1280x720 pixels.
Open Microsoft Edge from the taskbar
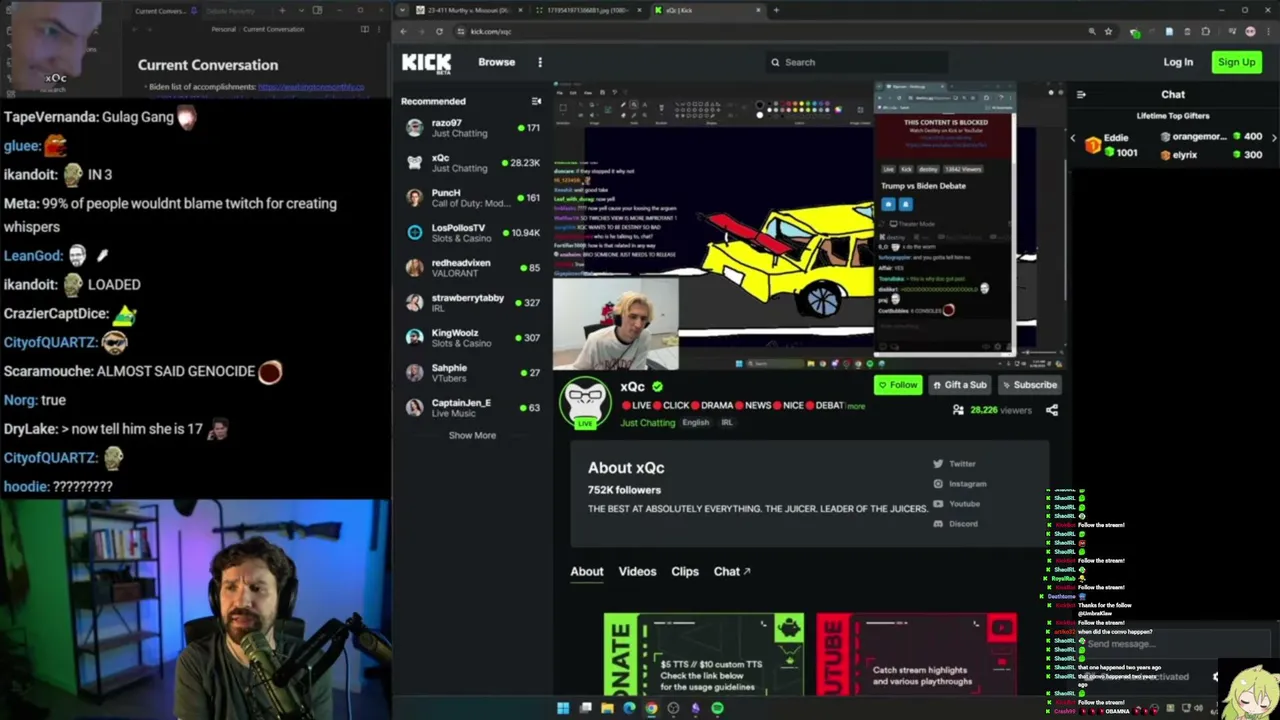click(x=629, y=709)
